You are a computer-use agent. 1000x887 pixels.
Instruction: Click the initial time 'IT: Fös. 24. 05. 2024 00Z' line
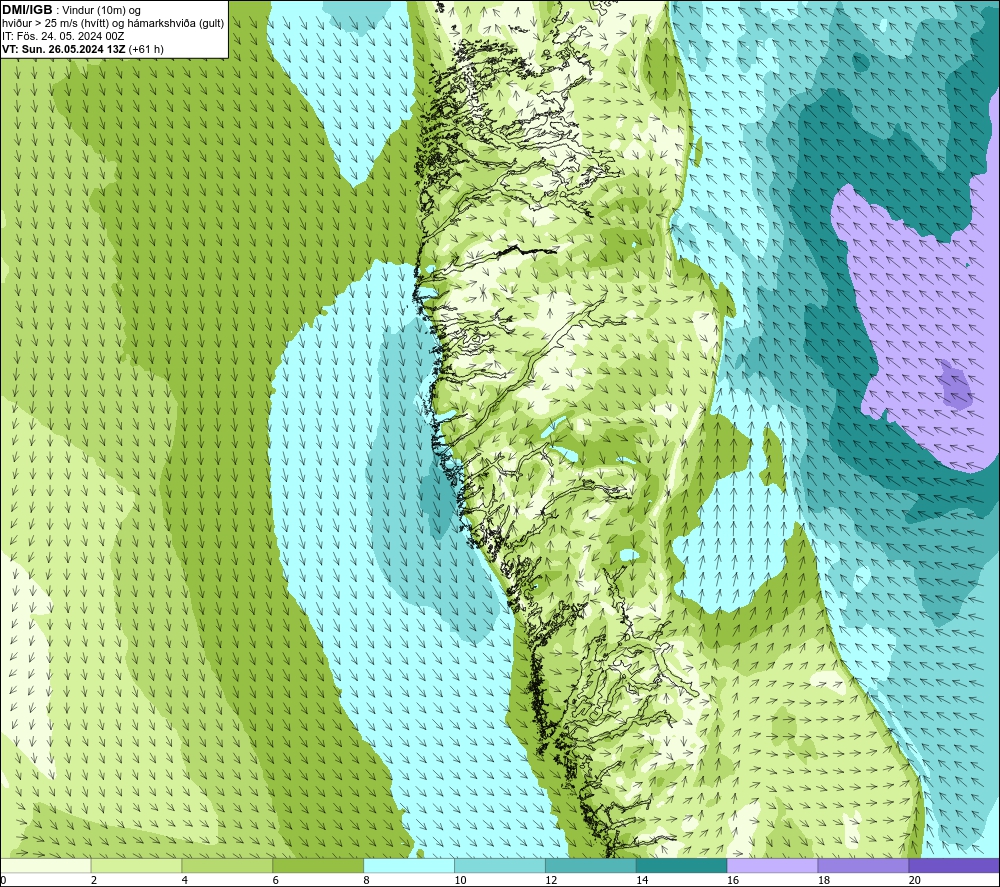[63, 36]
